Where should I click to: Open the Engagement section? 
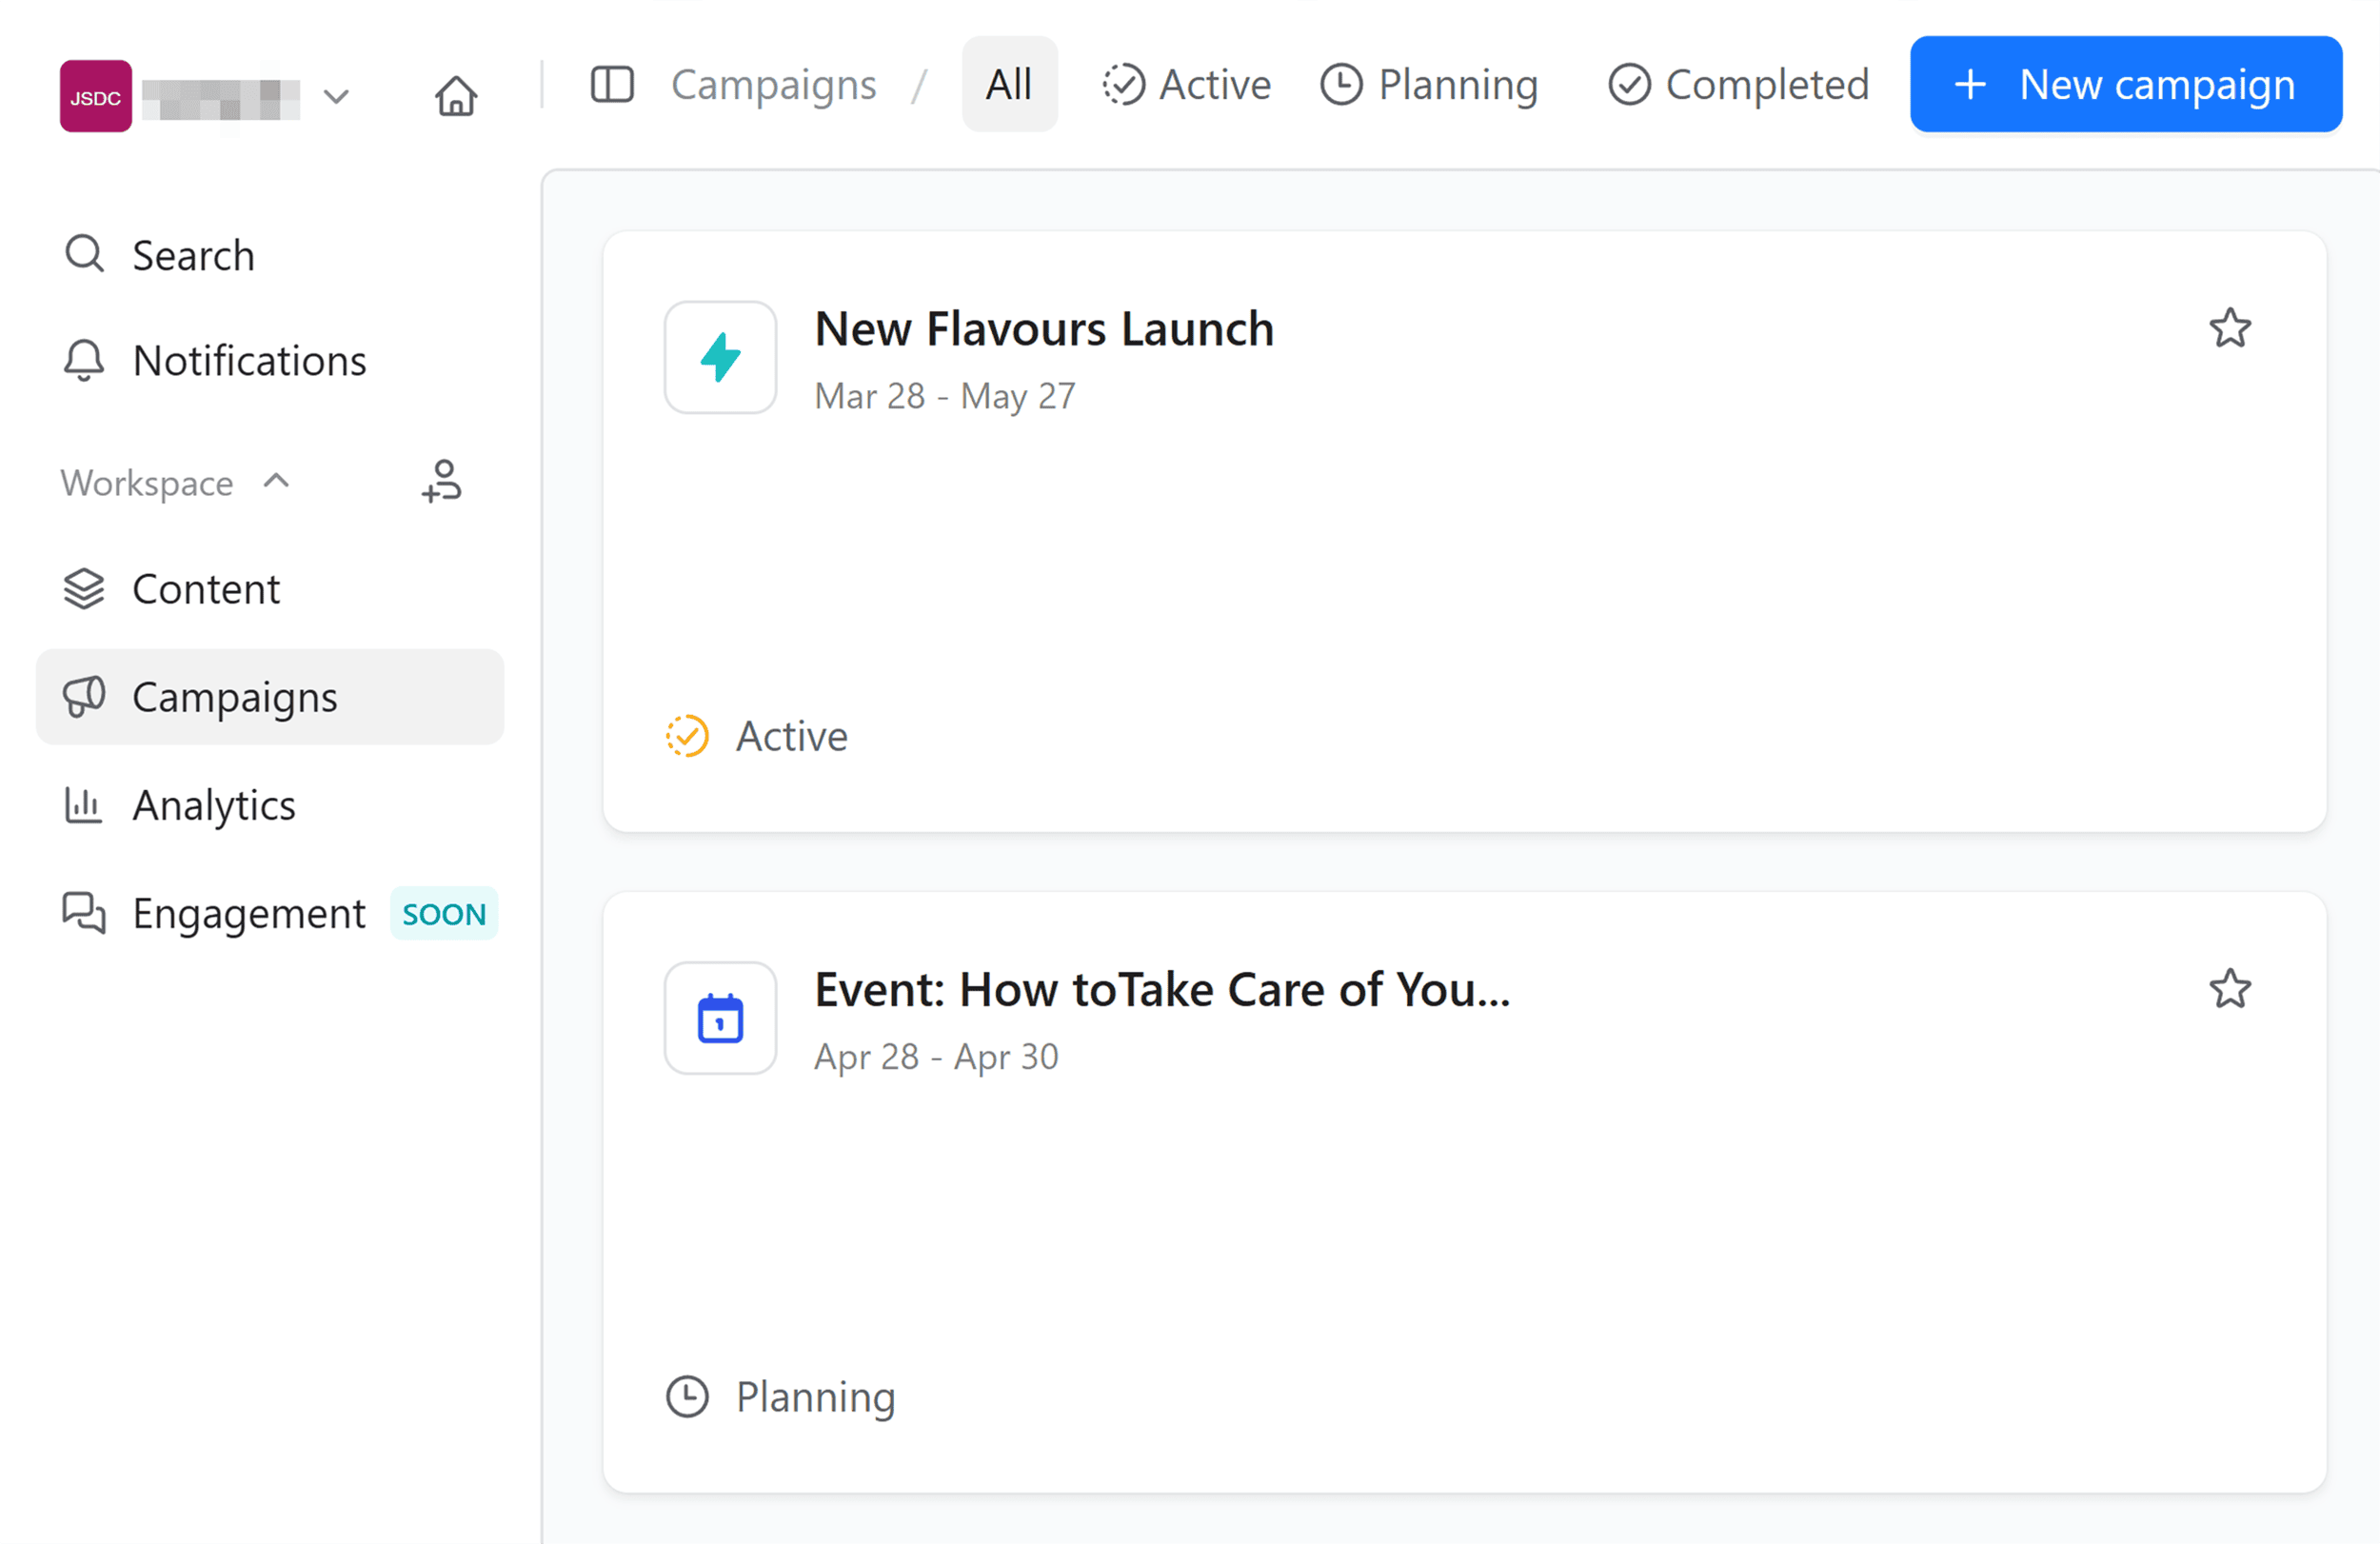[248, 913]
